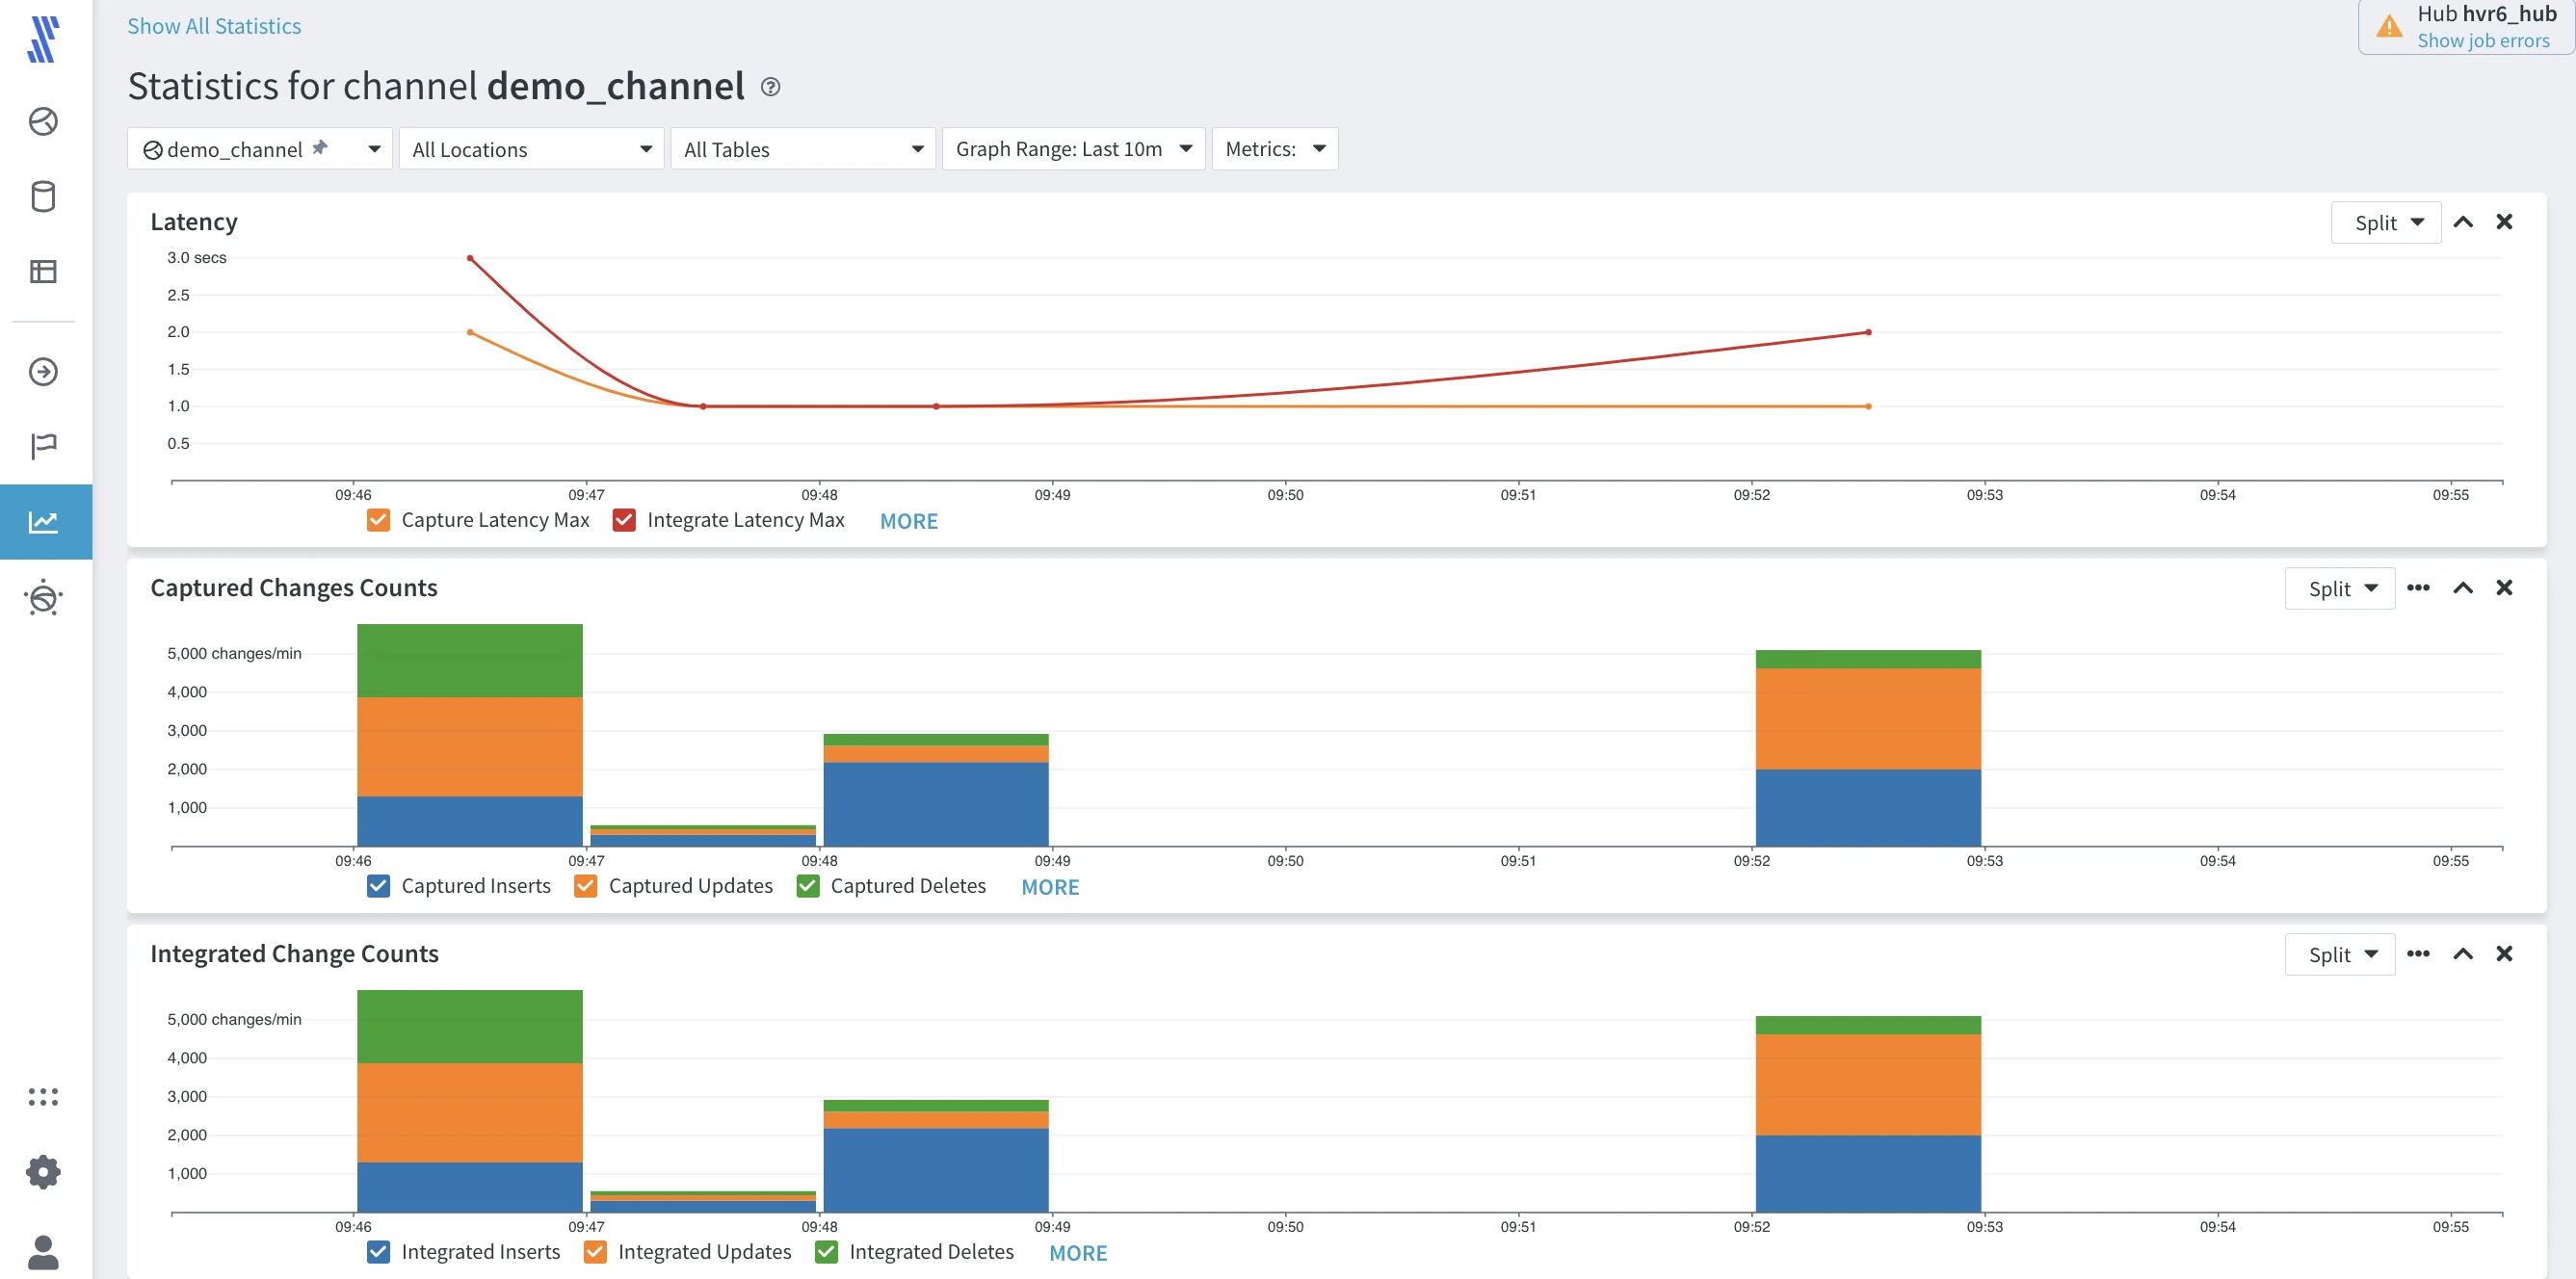Viewport: 2576px width, 1279px height.
Task: Open the Graph Range Last 10m dropdown
Action: pos(1073,149)
